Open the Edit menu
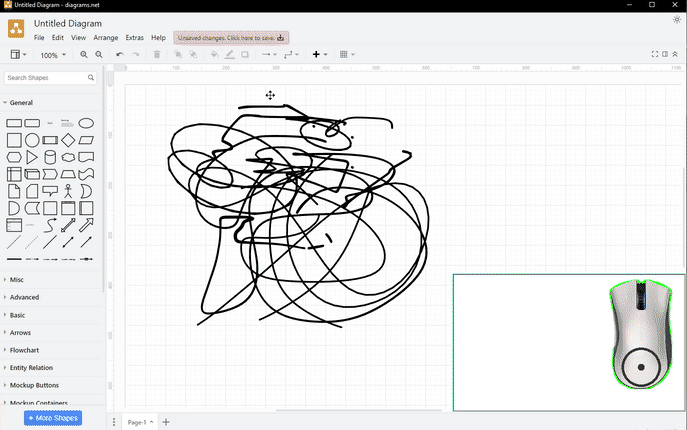Screen dimensions: 687x430 coord(58,38)
